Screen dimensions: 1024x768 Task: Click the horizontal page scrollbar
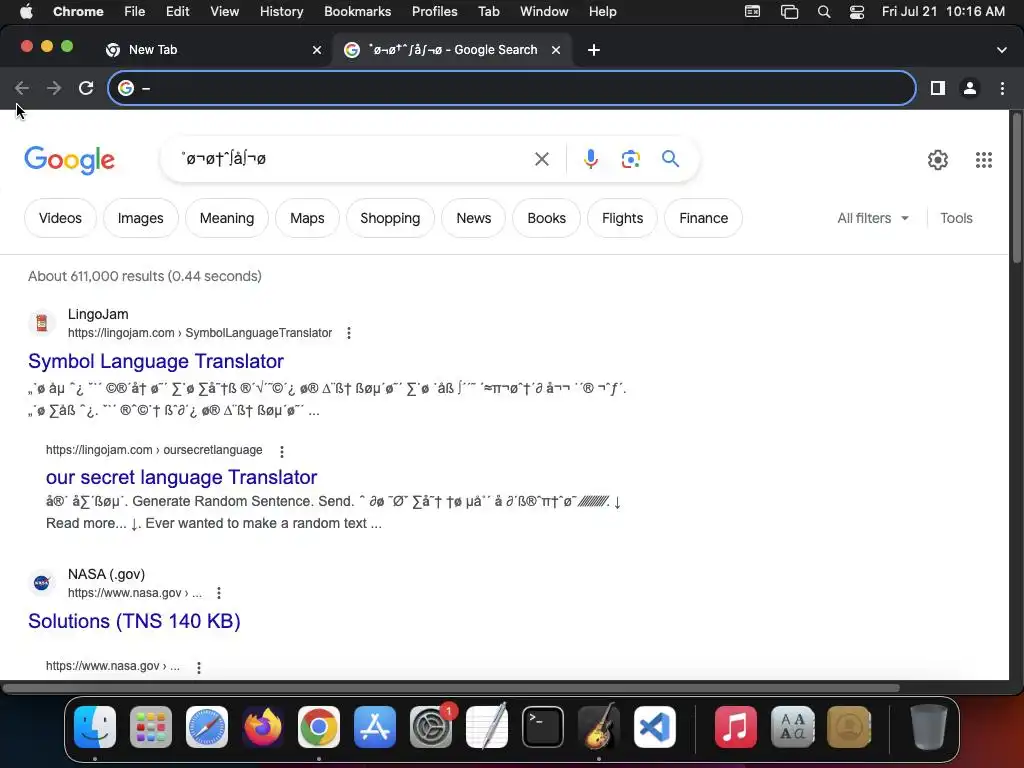point(451,688)
